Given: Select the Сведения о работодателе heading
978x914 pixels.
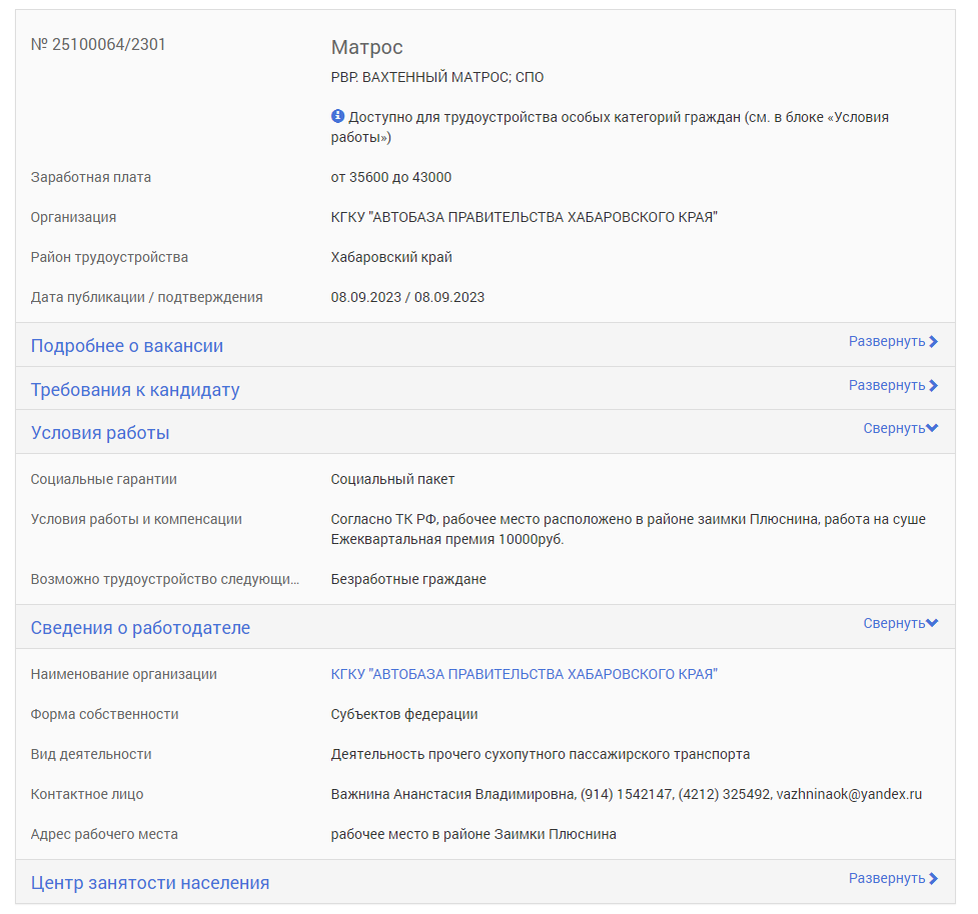Looking at the screenshot, I should click(x=140, y=627).
